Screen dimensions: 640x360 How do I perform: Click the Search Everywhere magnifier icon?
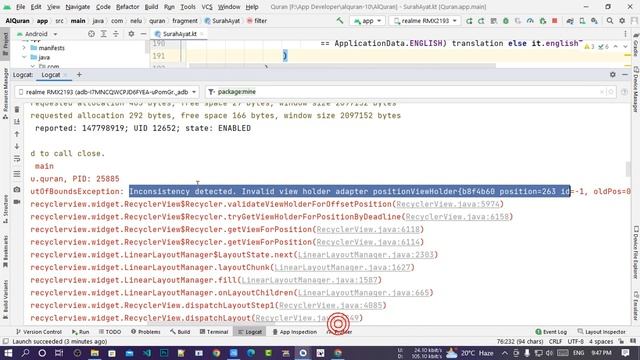(609, 20)
